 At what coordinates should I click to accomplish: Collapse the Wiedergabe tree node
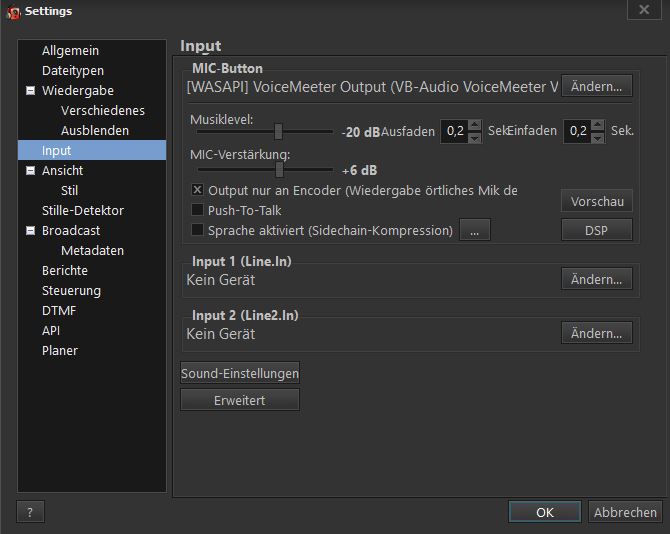click(30, 91)
